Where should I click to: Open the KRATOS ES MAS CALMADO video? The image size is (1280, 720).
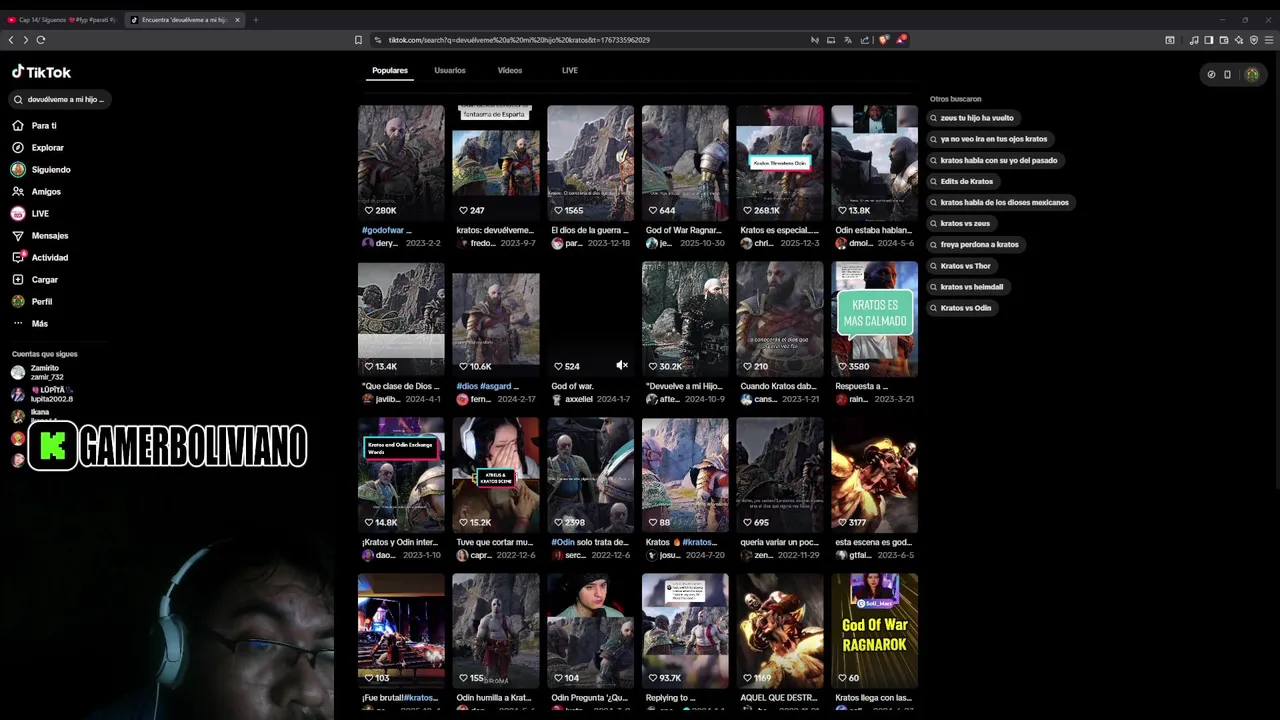coord(875,318)
